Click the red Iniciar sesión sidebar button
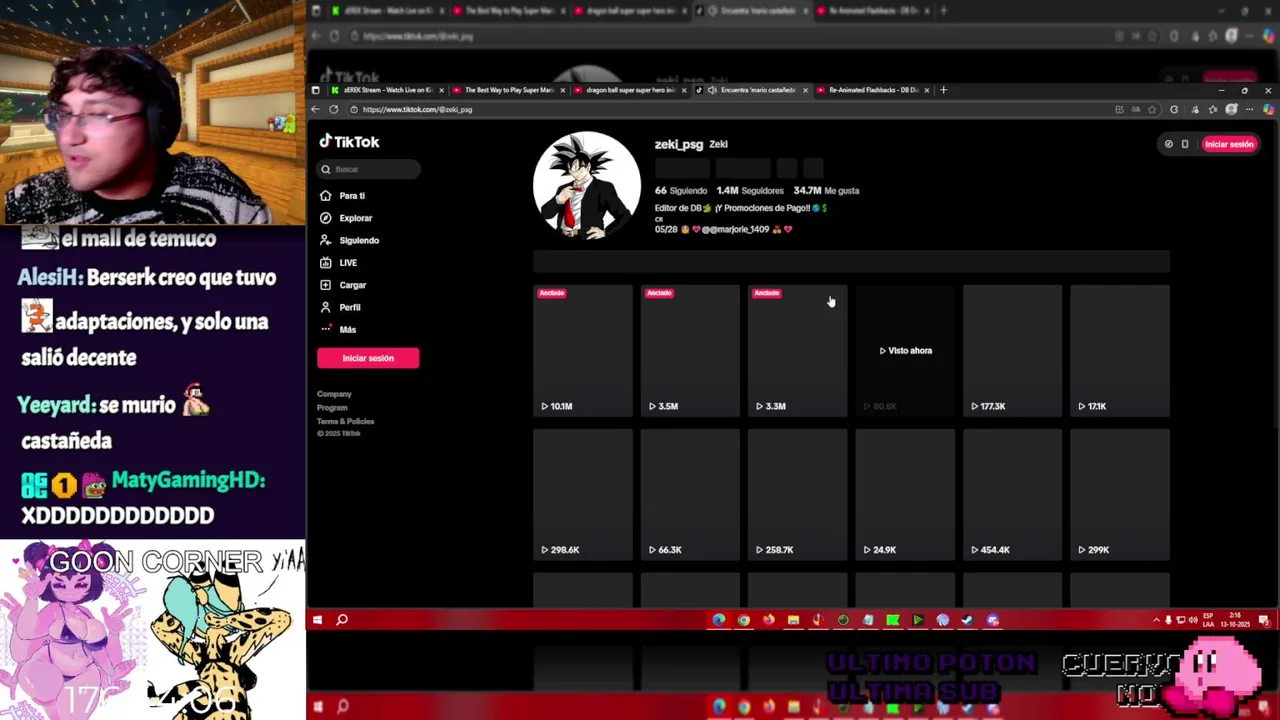Image resolution: width=1280 pixels, height=720 pixels. click(x=368, y=358)
